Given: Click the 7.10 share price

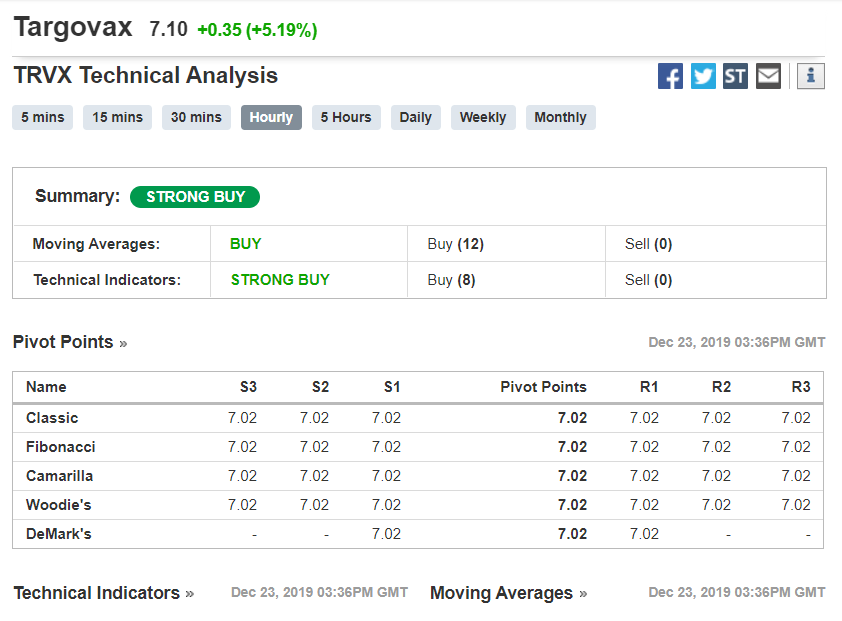Looking at the screenshot, I should click(169, 29).
